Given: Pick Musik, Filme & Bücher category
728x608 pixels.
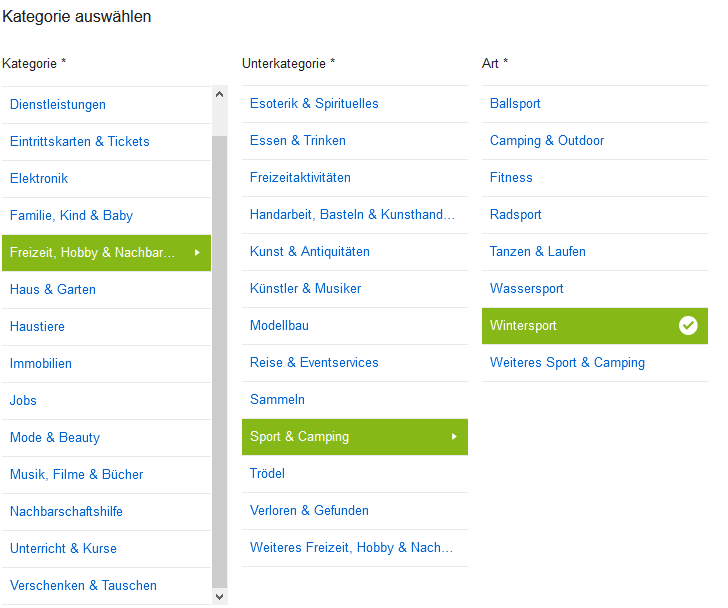Looking at the screenshot, I should tap(76, 475).
